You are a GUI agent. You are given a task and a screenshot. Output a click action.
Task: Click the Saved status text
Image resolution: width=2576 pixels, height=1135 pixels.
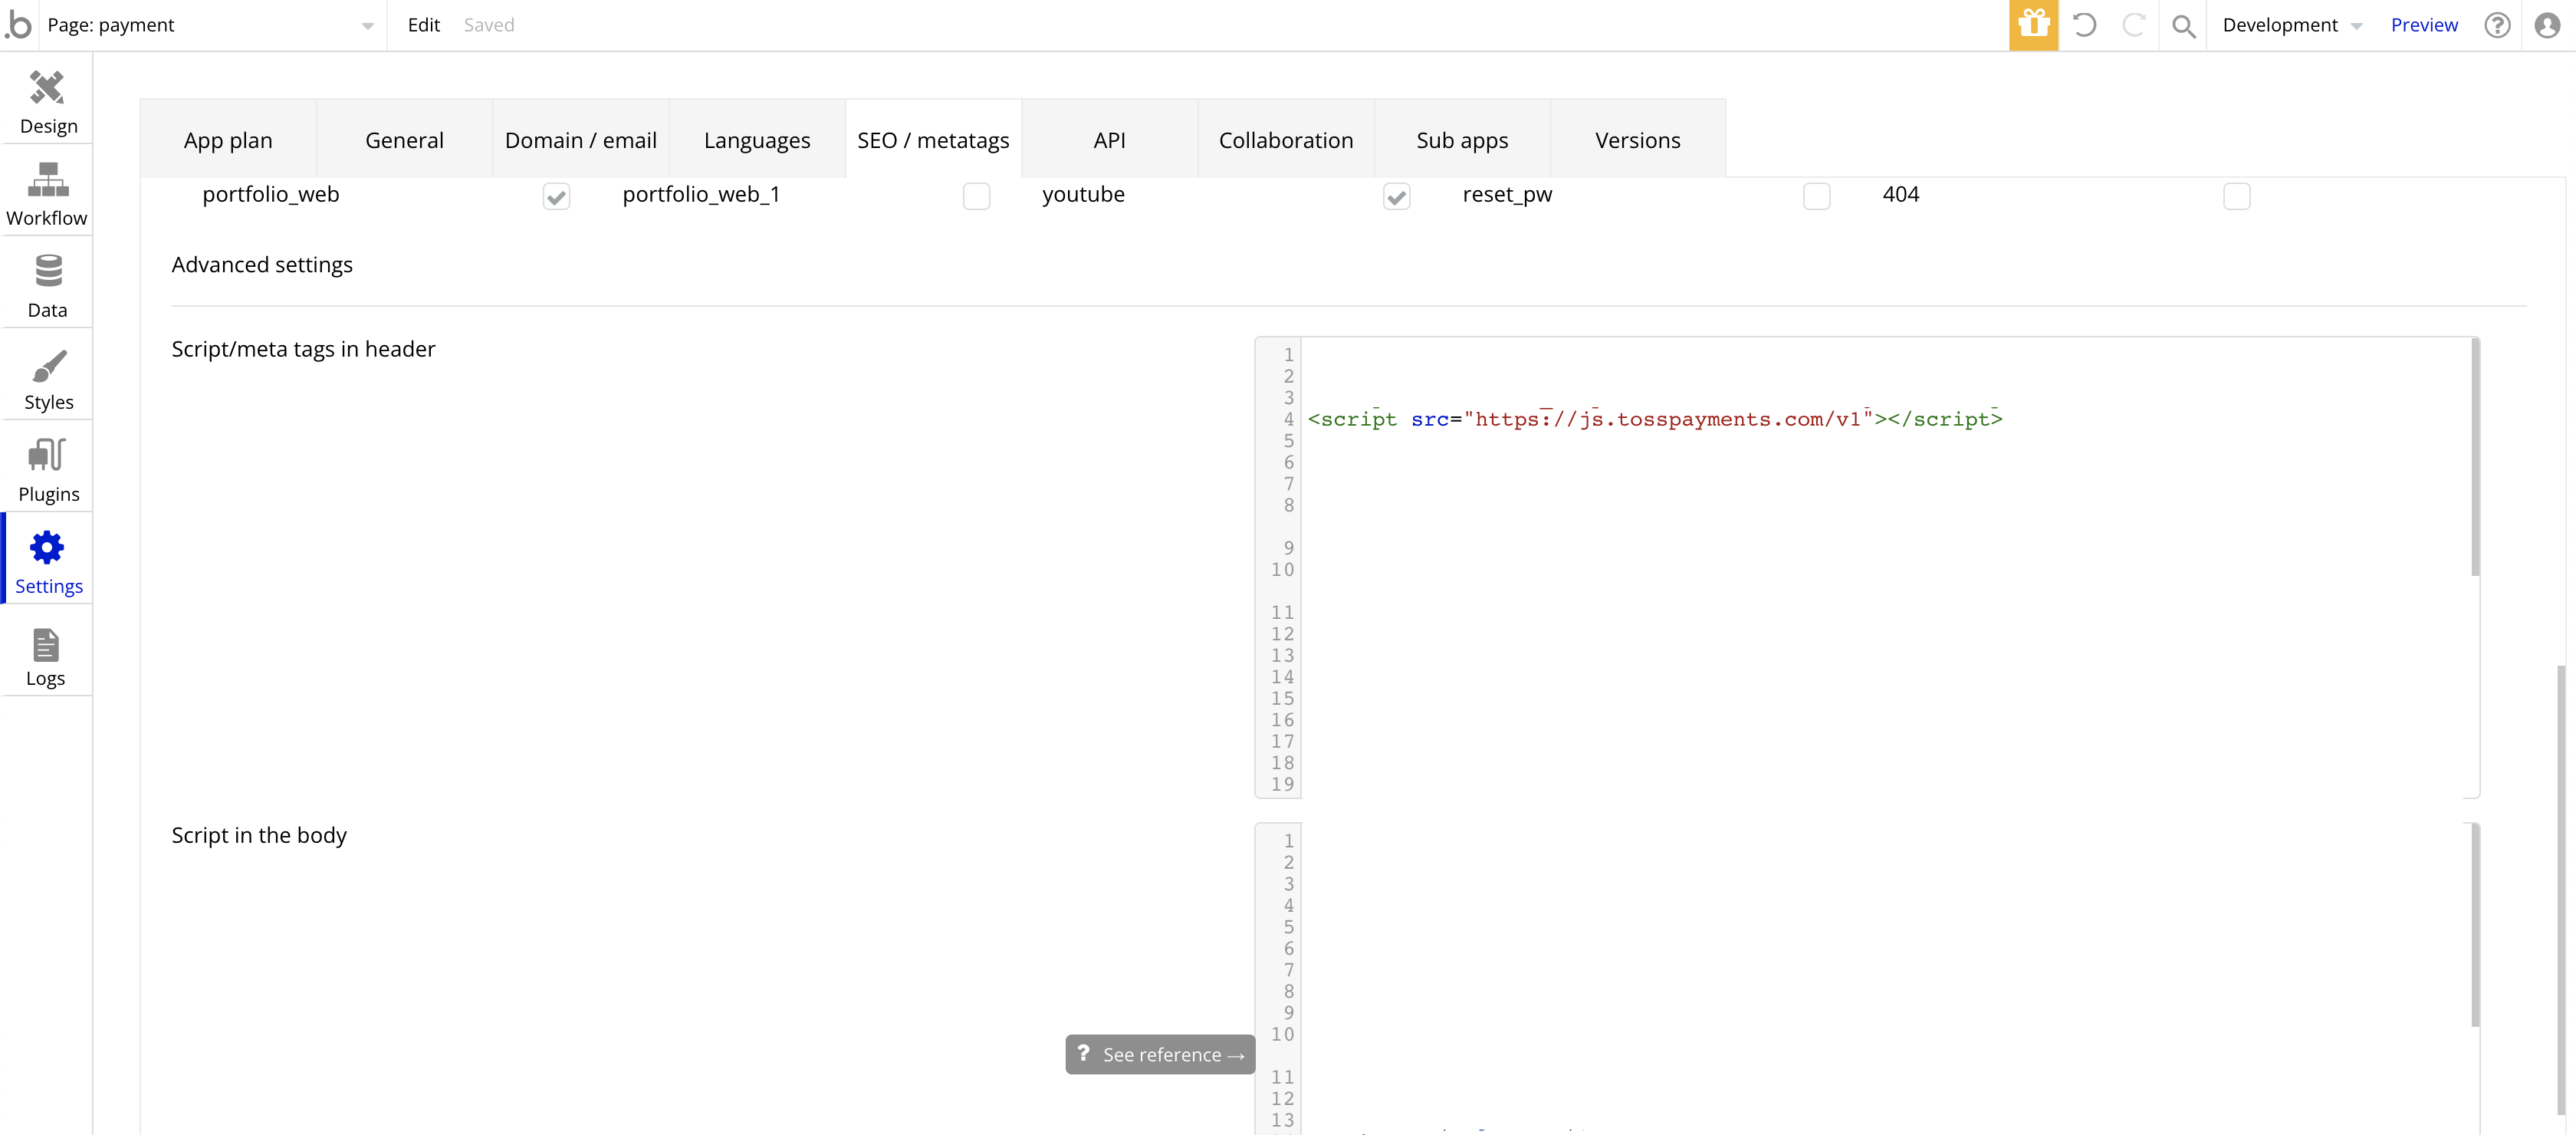pos(489,25)
